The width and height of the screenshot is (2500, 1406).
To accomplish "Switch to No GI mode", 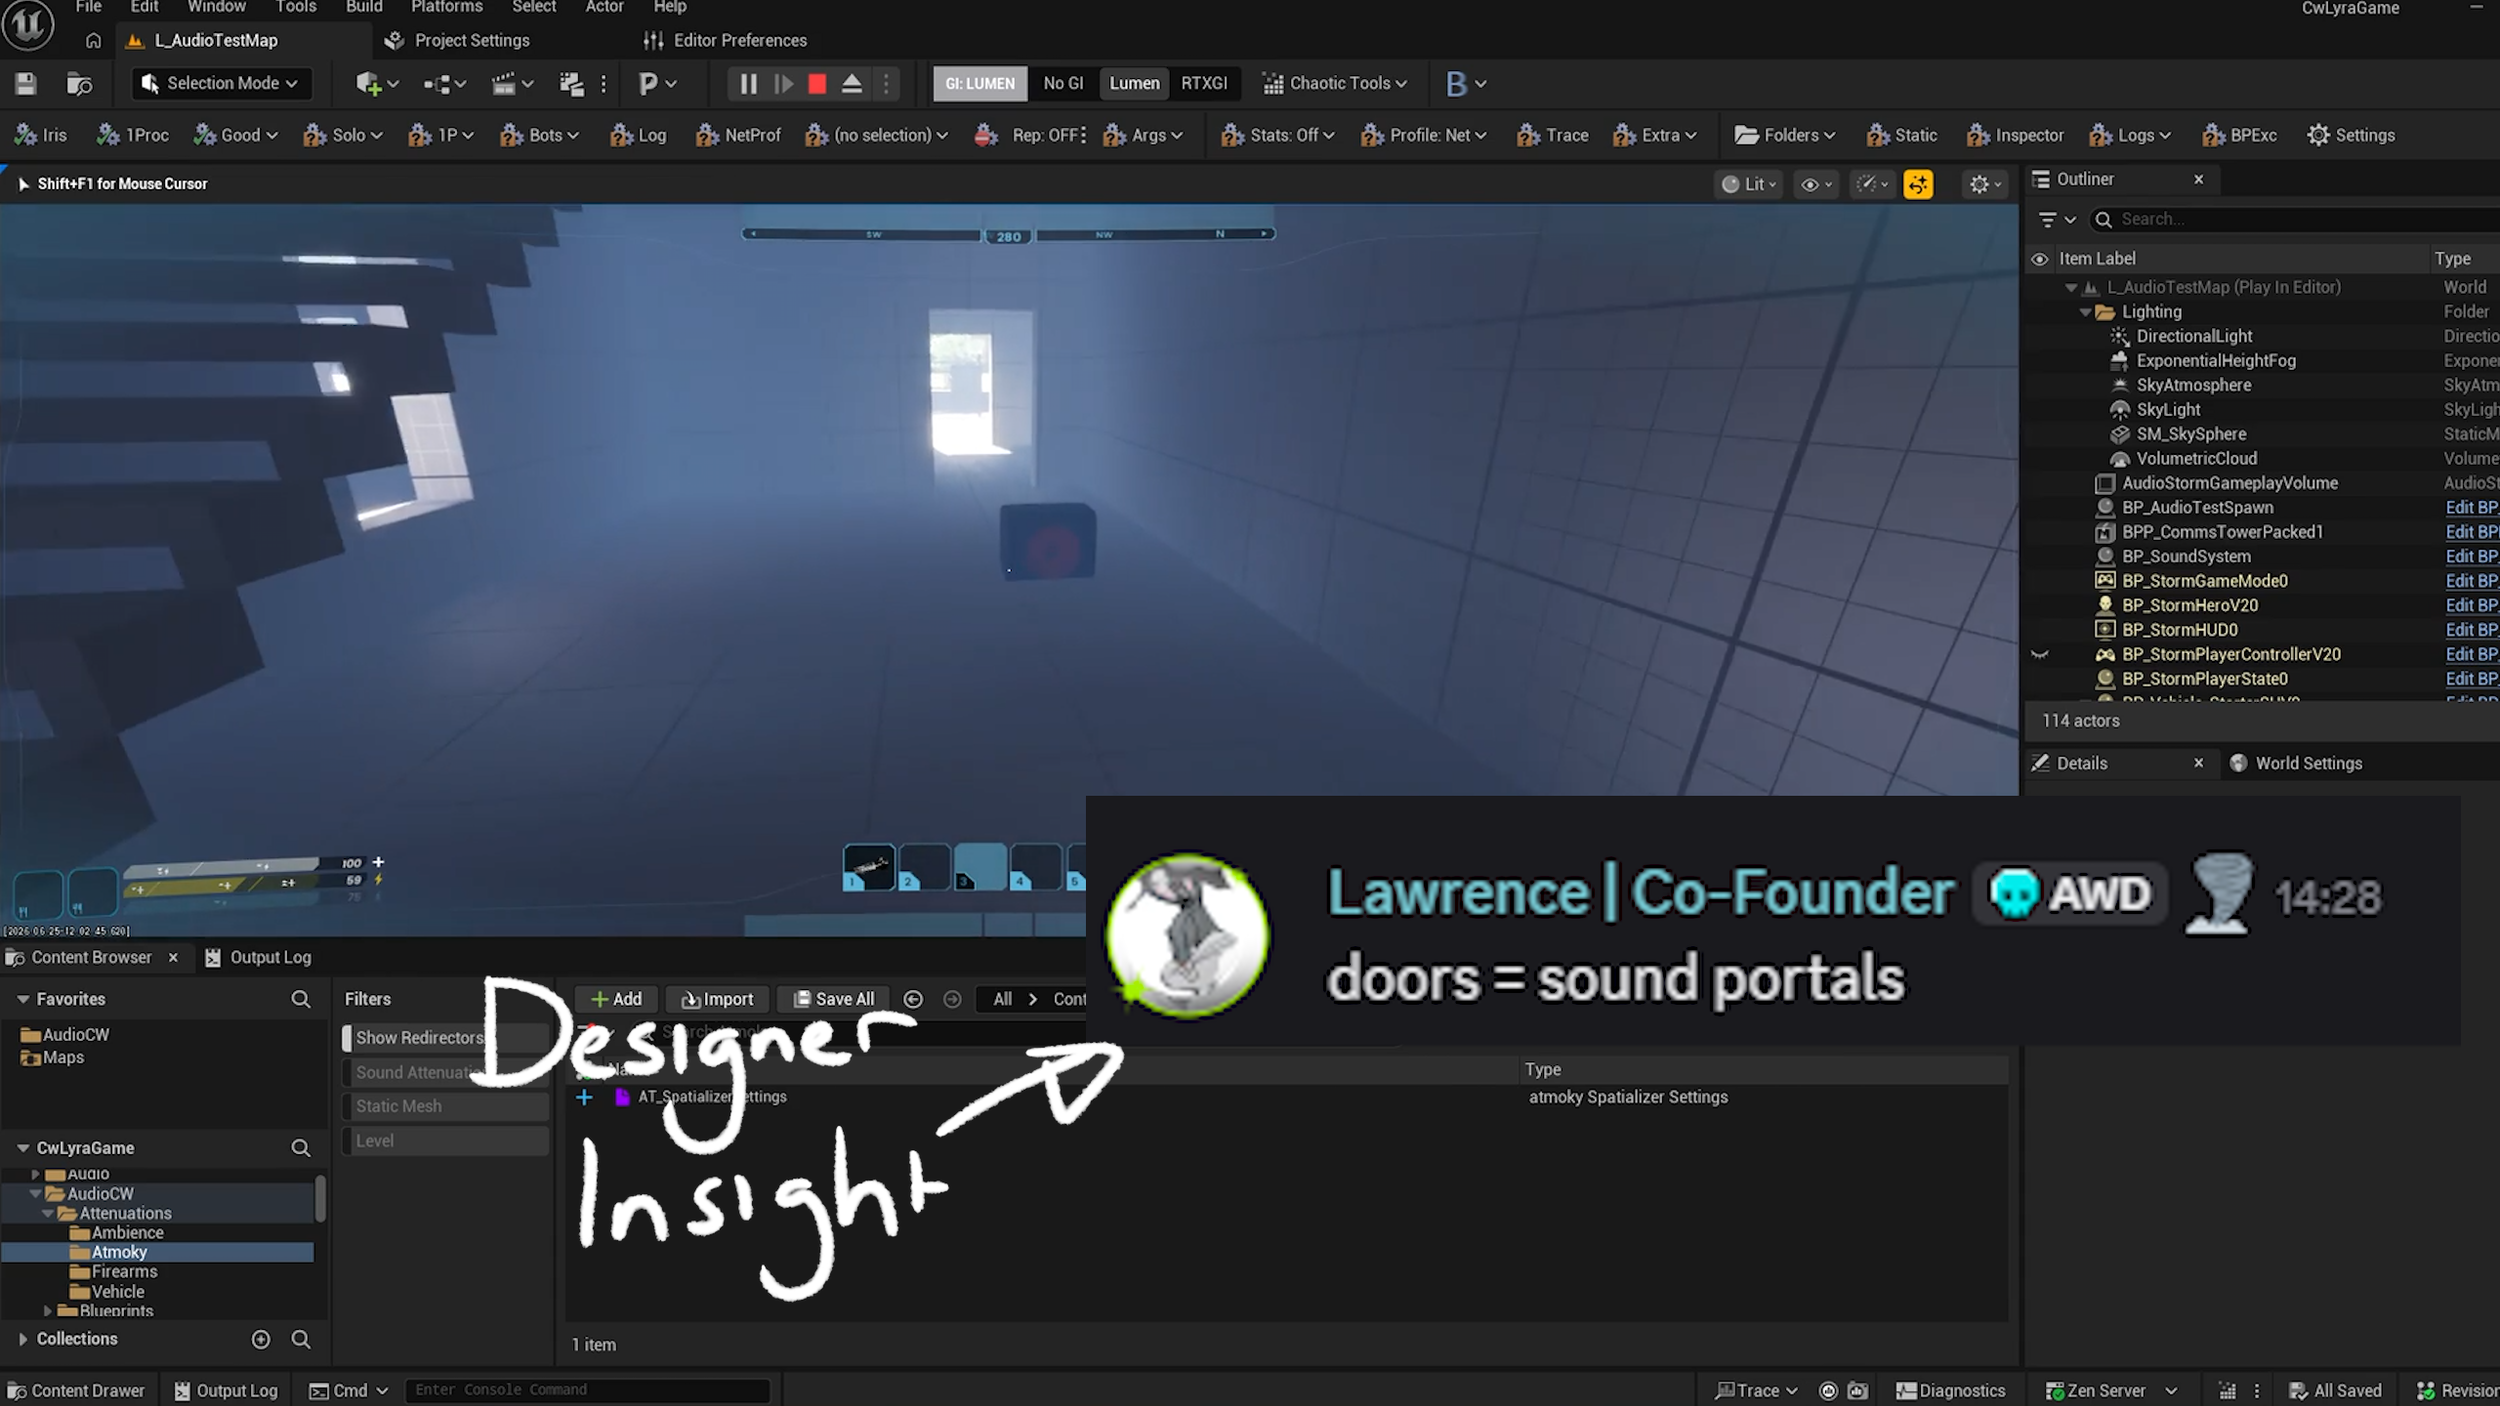I will 1063,84.
